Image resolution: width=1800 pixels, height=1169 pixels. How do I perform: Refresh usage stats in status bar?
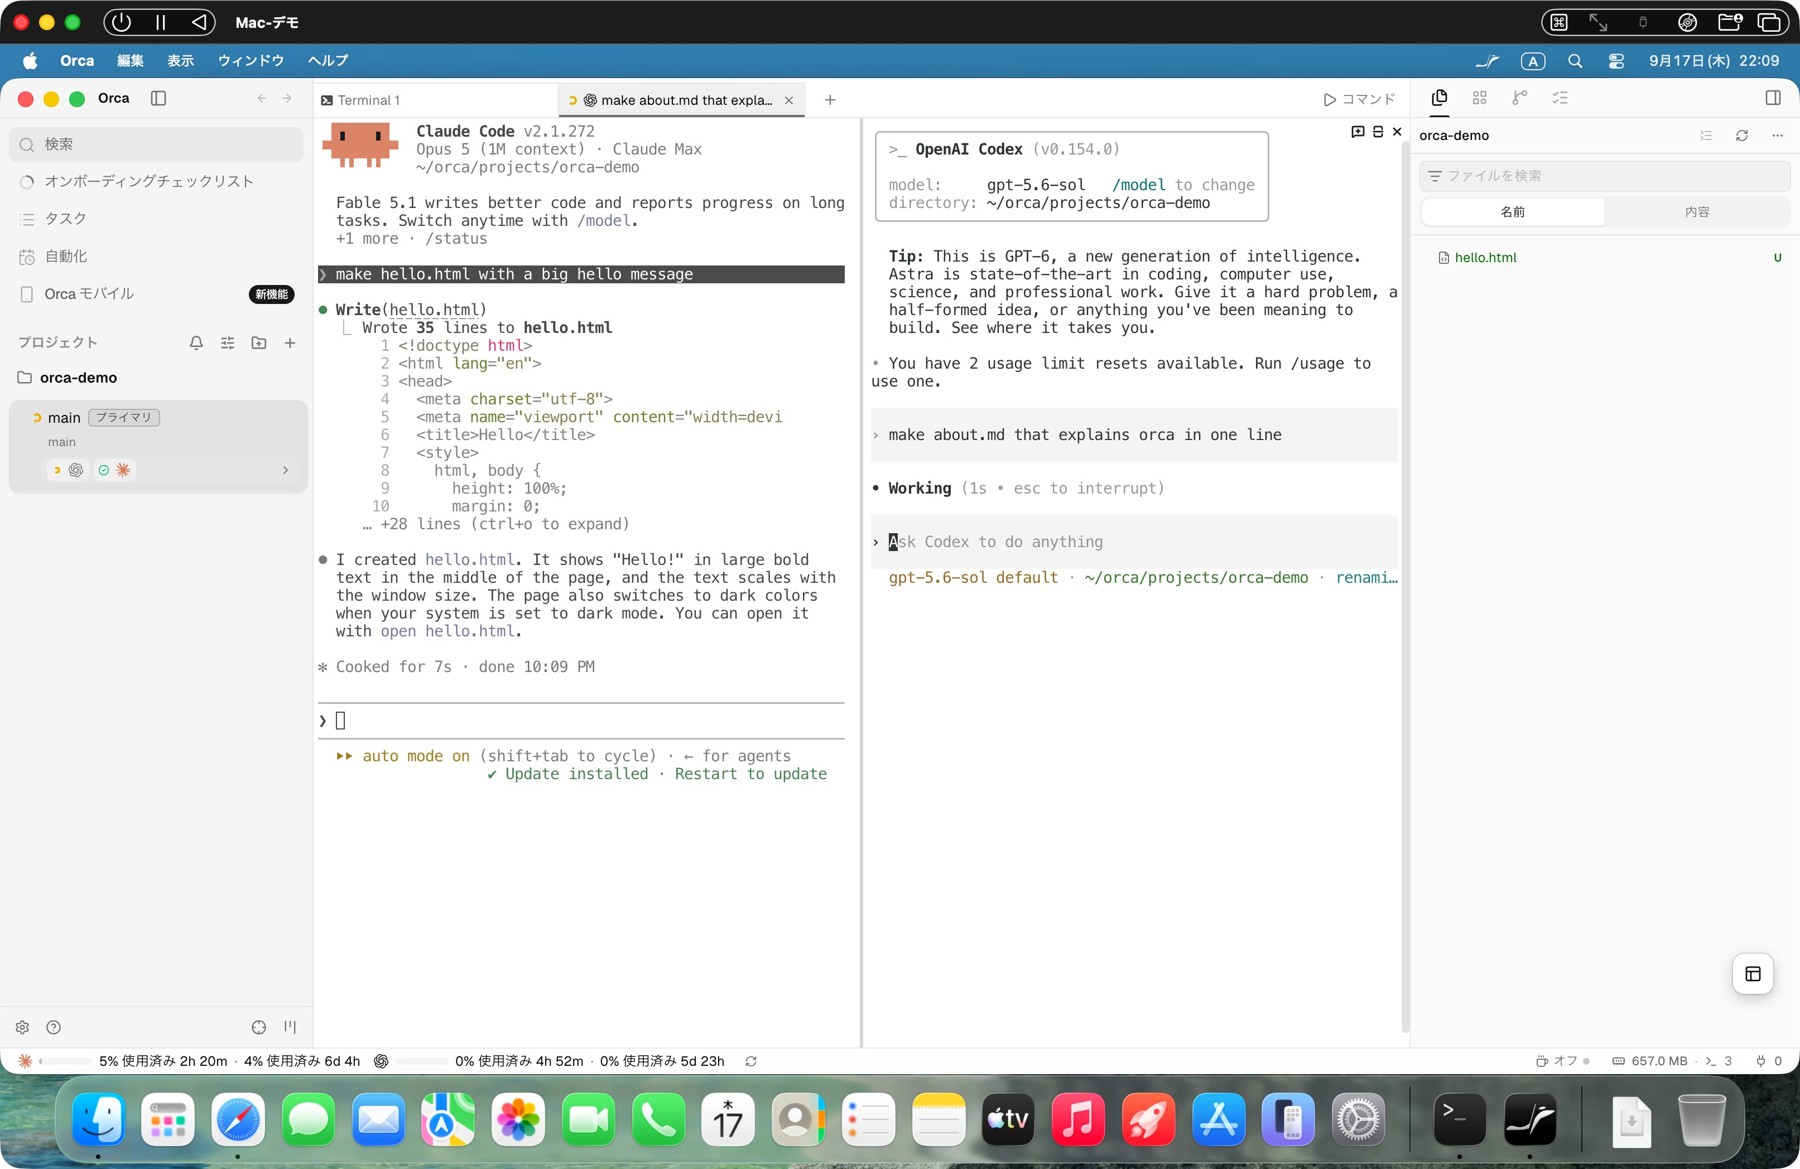(x=751, y=1061)
